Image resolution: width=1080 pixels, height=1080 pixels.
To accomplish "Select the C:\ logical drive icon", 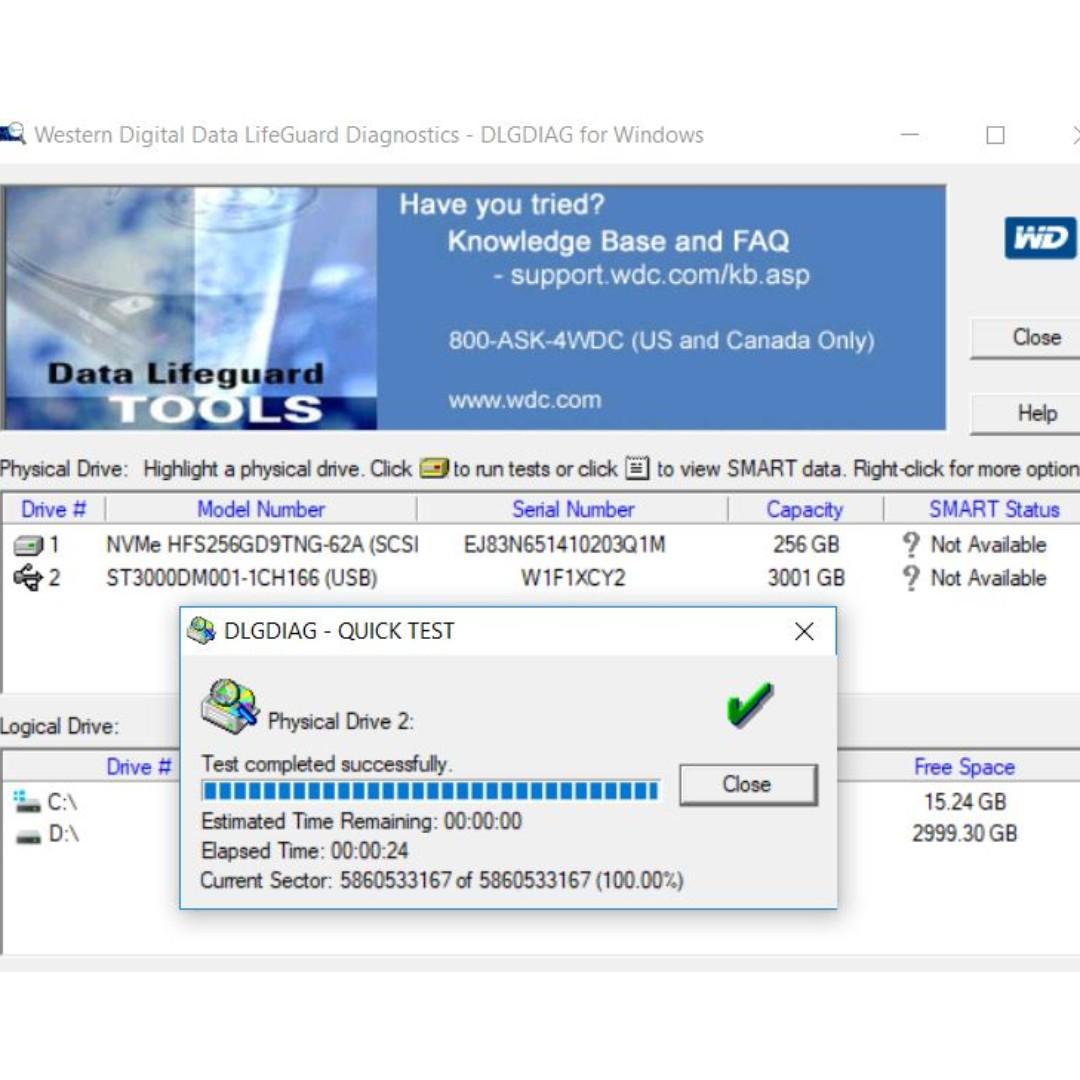I will tap(27, 802).
